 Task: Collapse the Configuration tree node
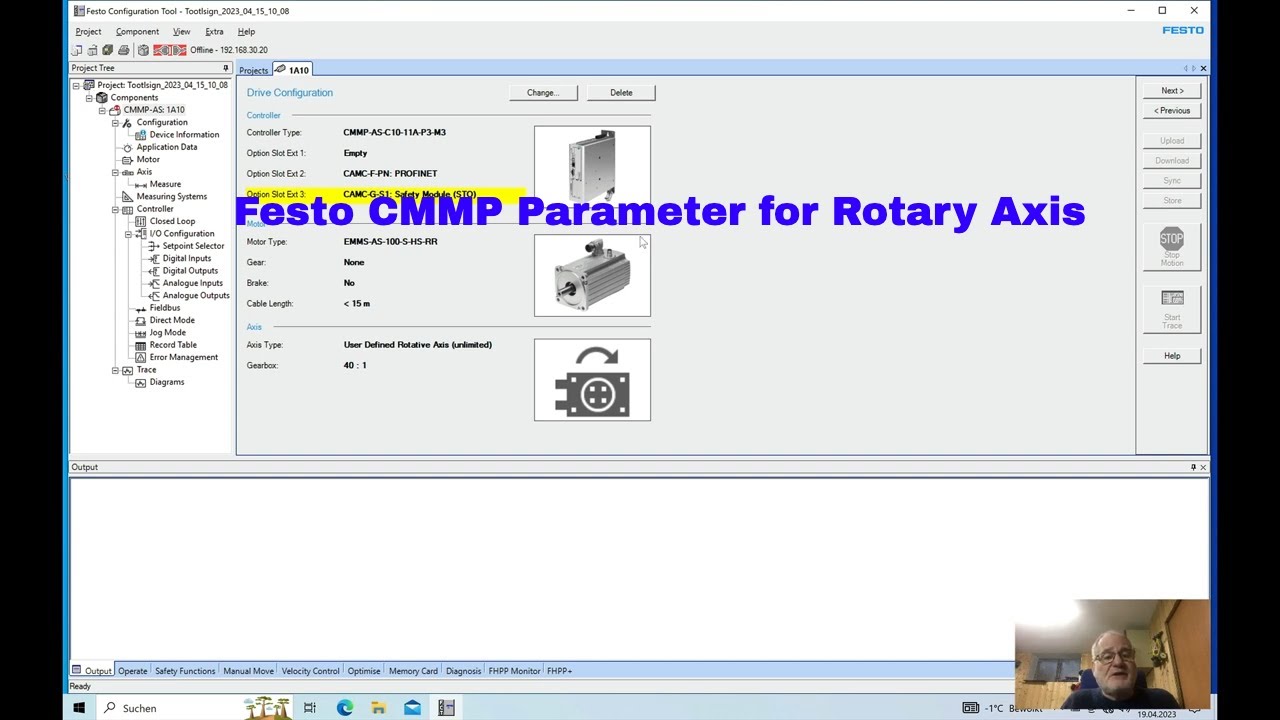point(115,123)
